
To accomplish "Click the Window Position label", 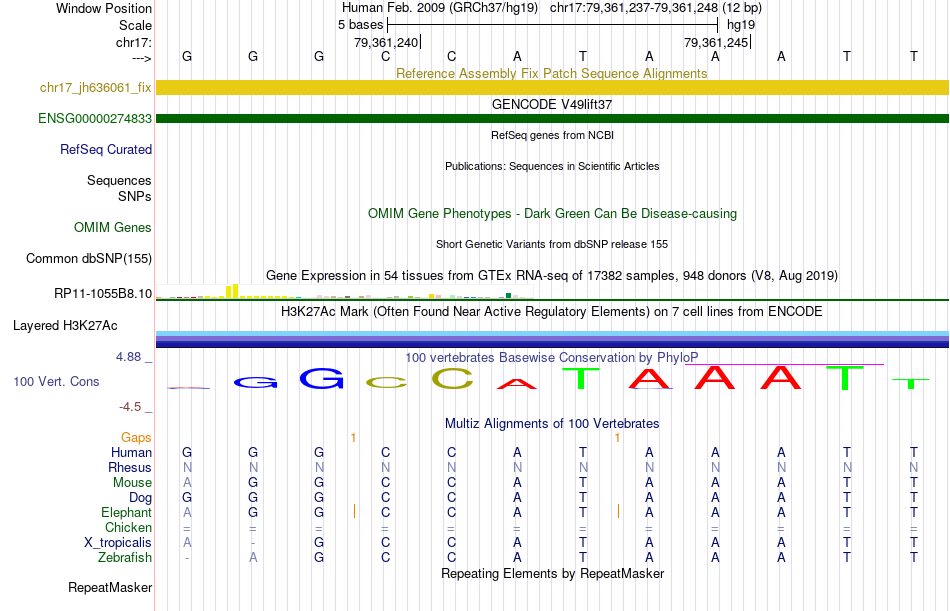I will 104,9.
